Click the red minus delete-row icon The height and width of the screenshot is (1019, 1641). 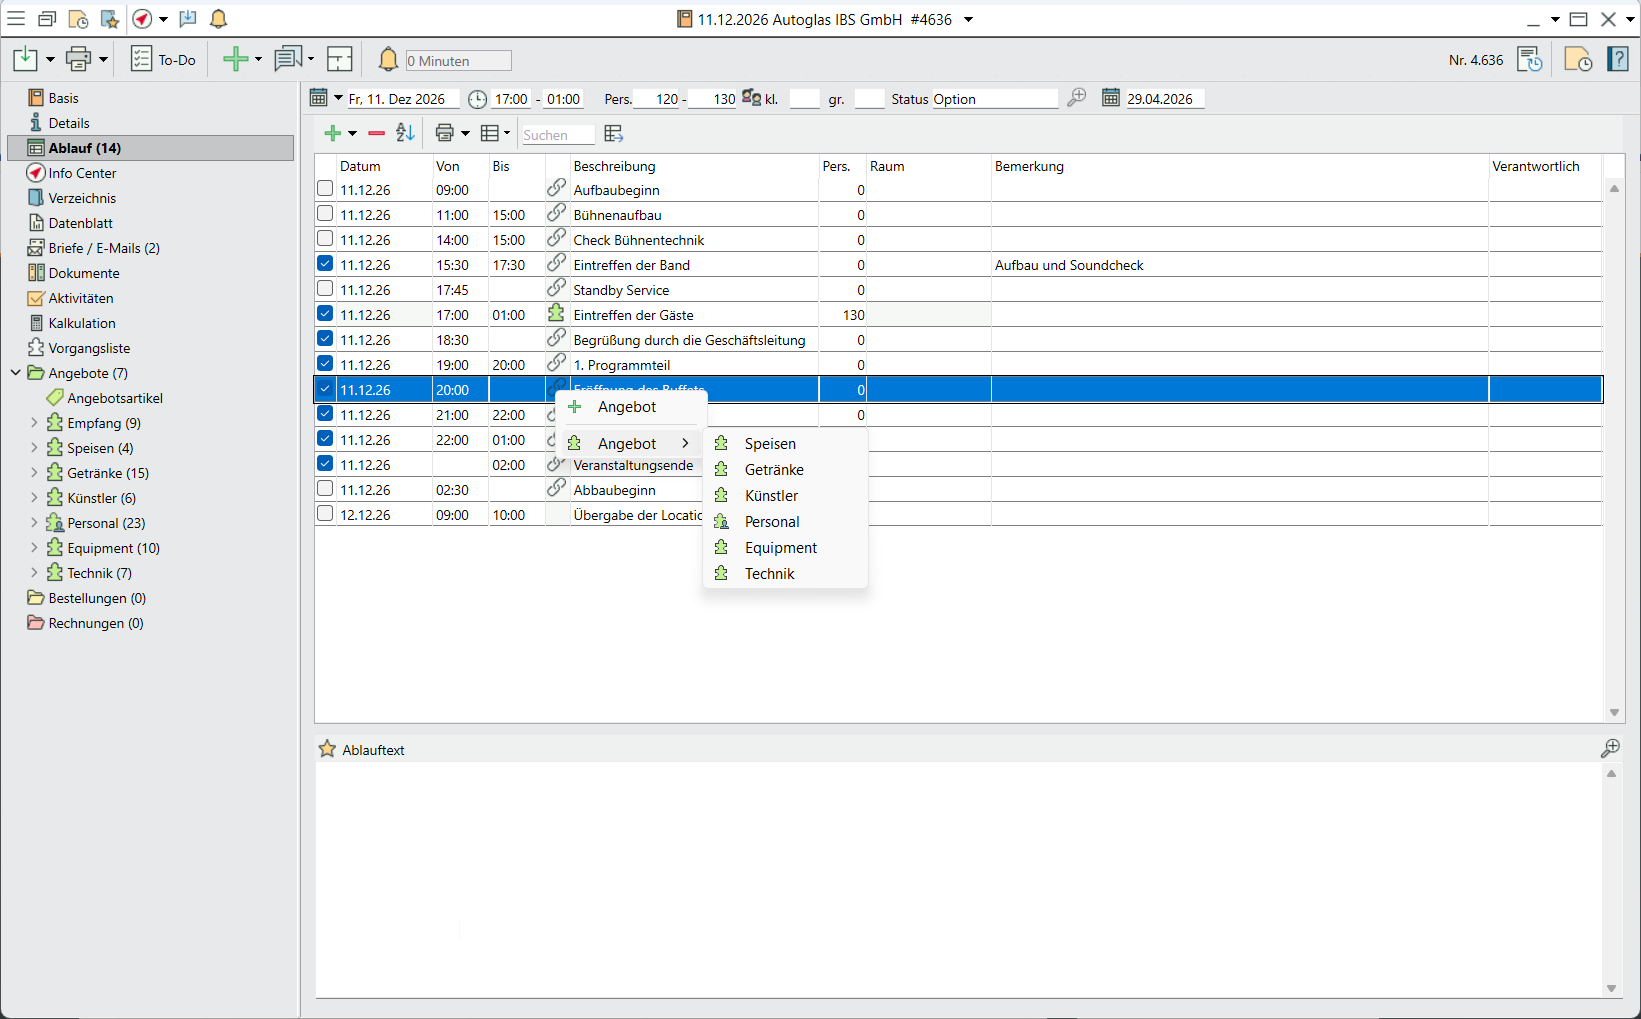point(376,133)
